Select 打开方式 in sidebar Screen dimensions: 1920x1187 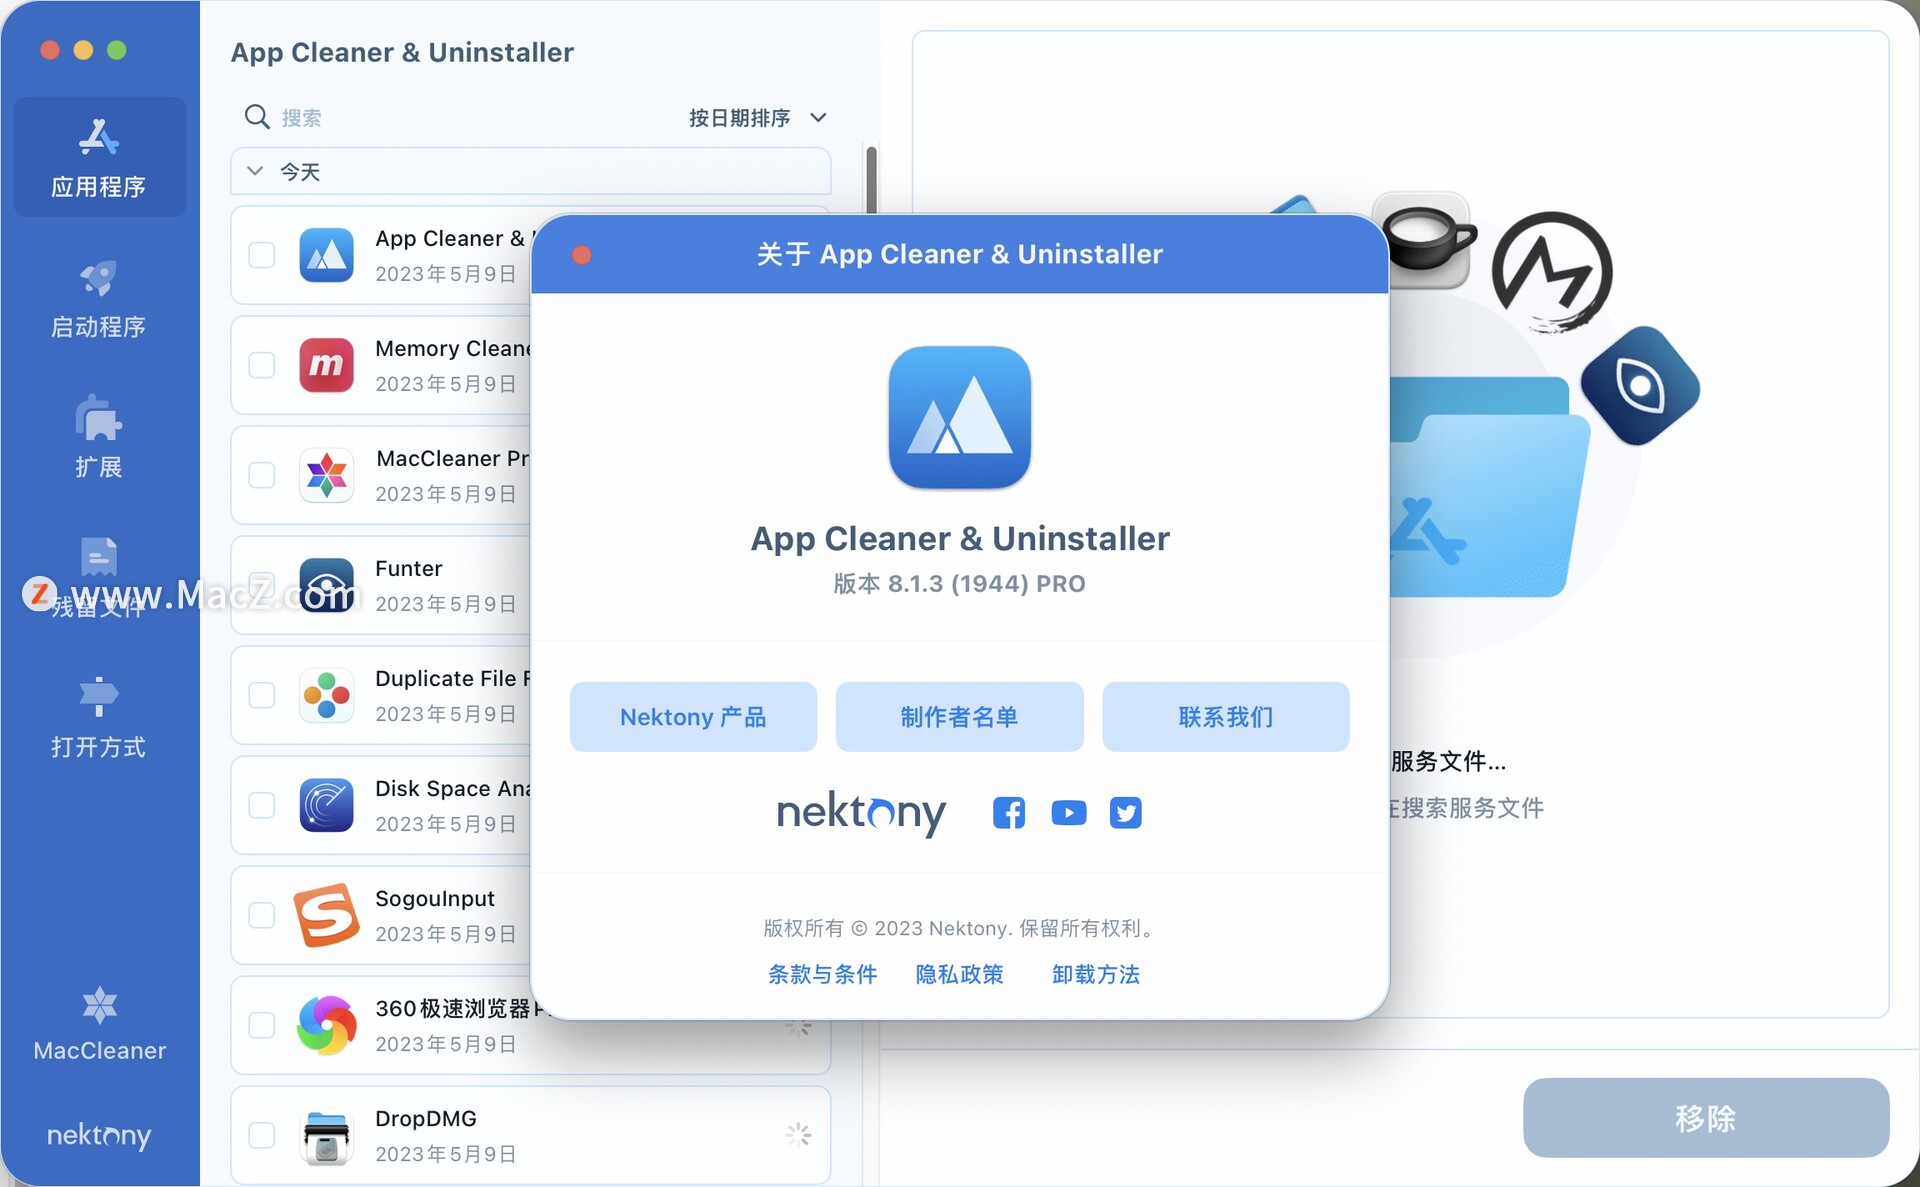click(99, 717)
